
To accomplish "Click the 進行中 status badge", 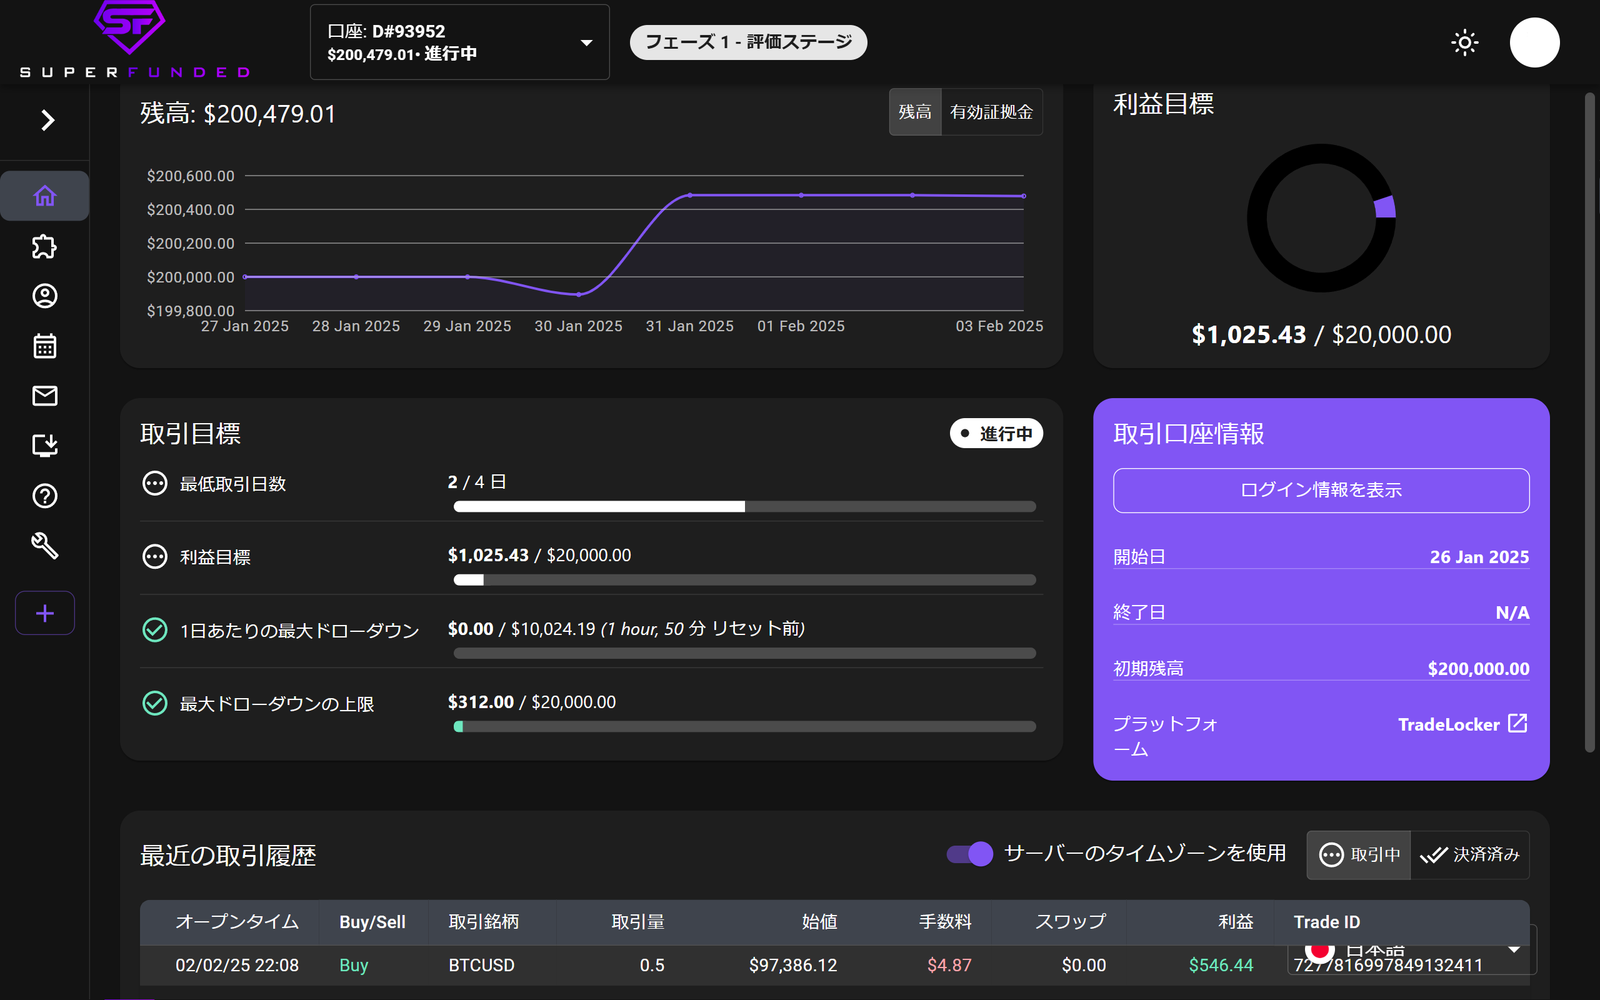I will [996, 434].
